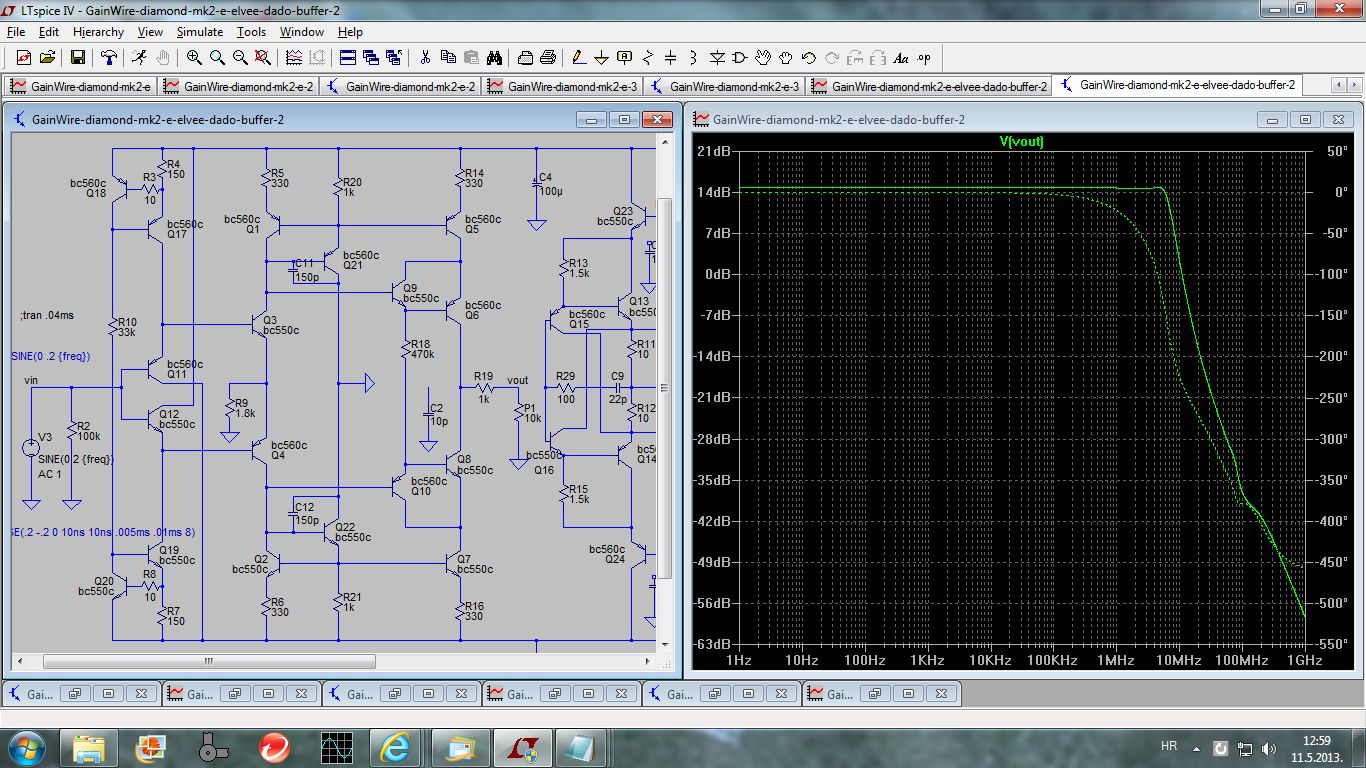Tile windows using the Tile icon

point(347,57)
